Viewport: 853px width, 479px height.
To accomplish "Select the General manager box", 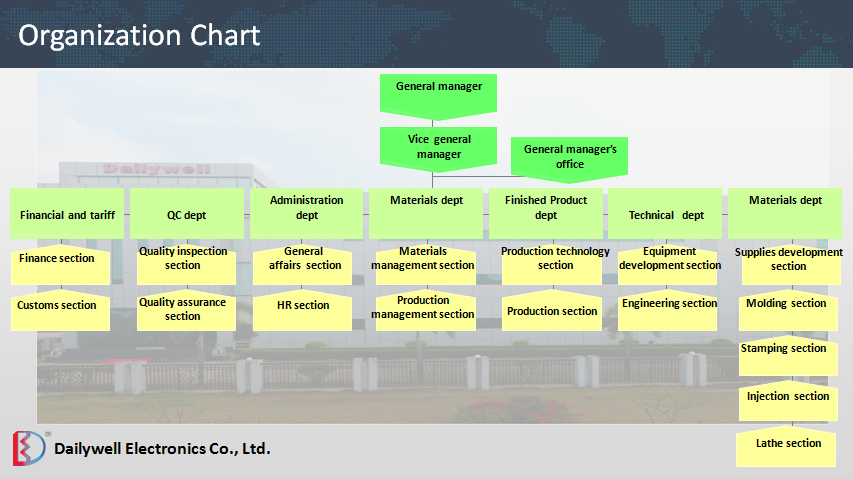I will [x=438, y=90].
